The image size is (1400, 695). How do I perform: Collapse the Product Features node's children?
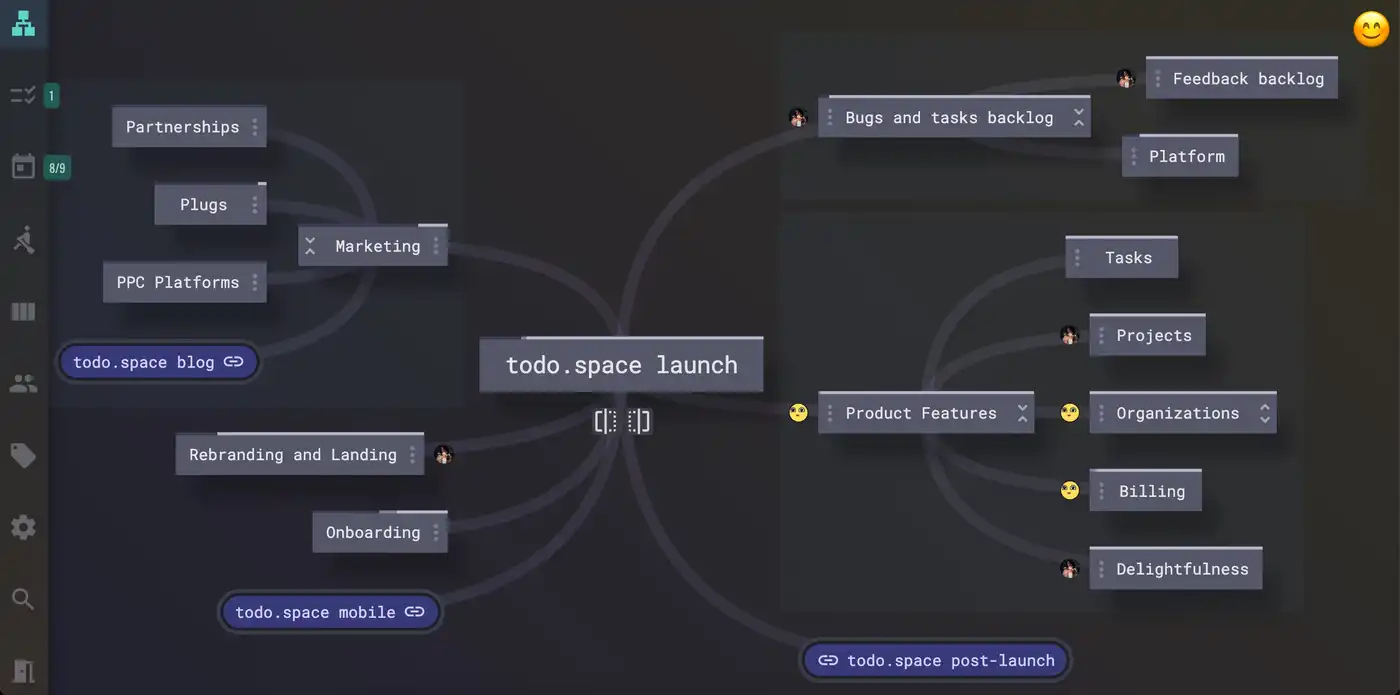[x=1022, y=412]
